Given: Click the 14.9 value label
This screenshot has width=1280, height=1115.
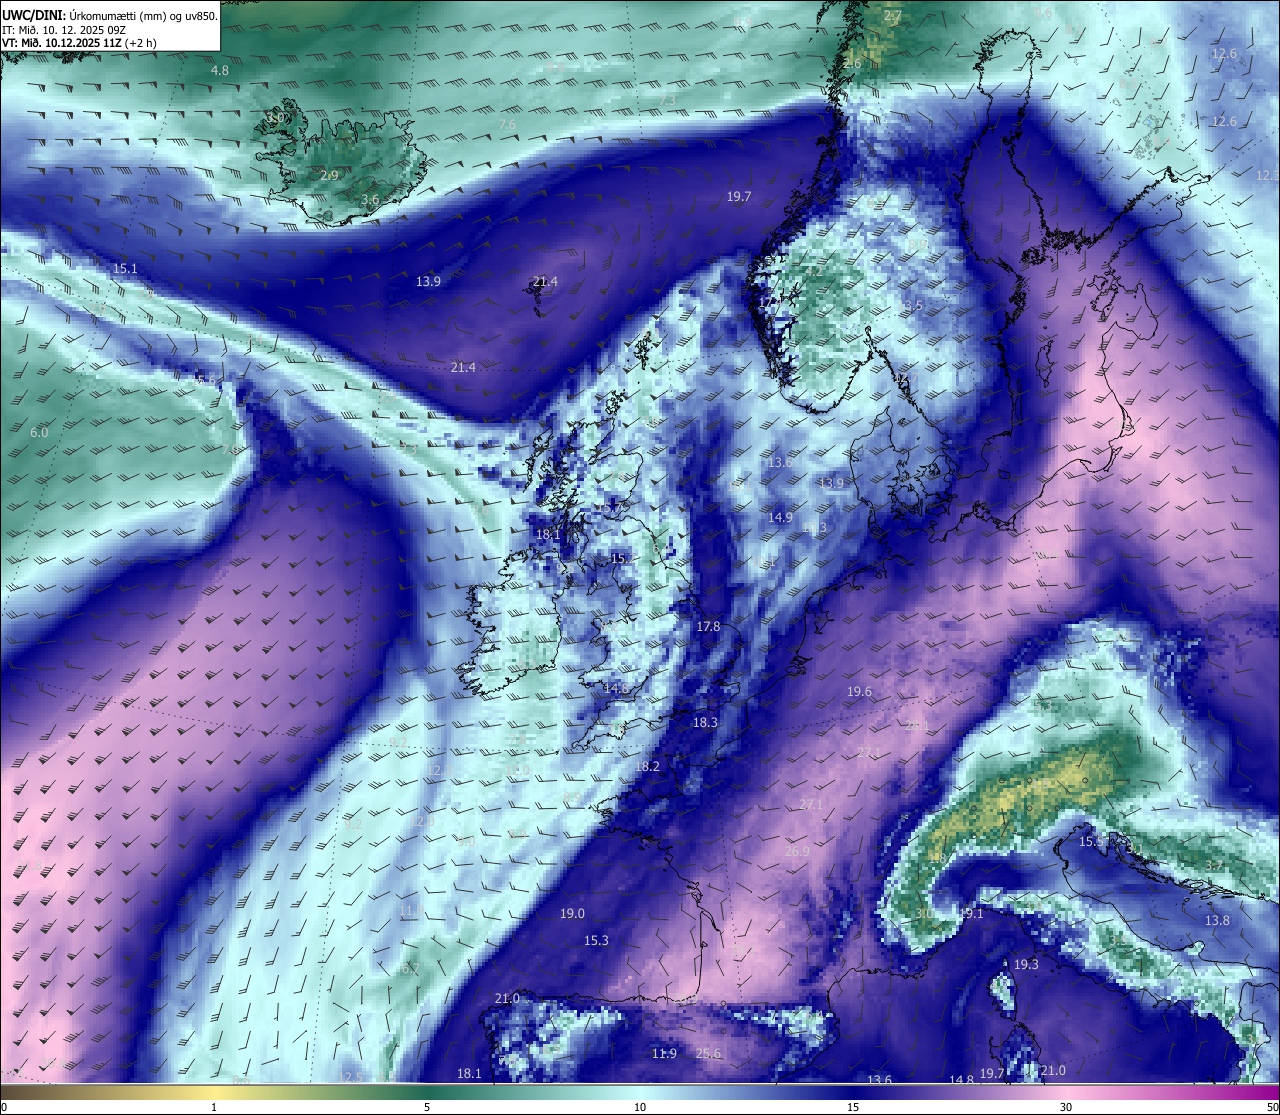Looking at the screenshot, I should [780, 517].
